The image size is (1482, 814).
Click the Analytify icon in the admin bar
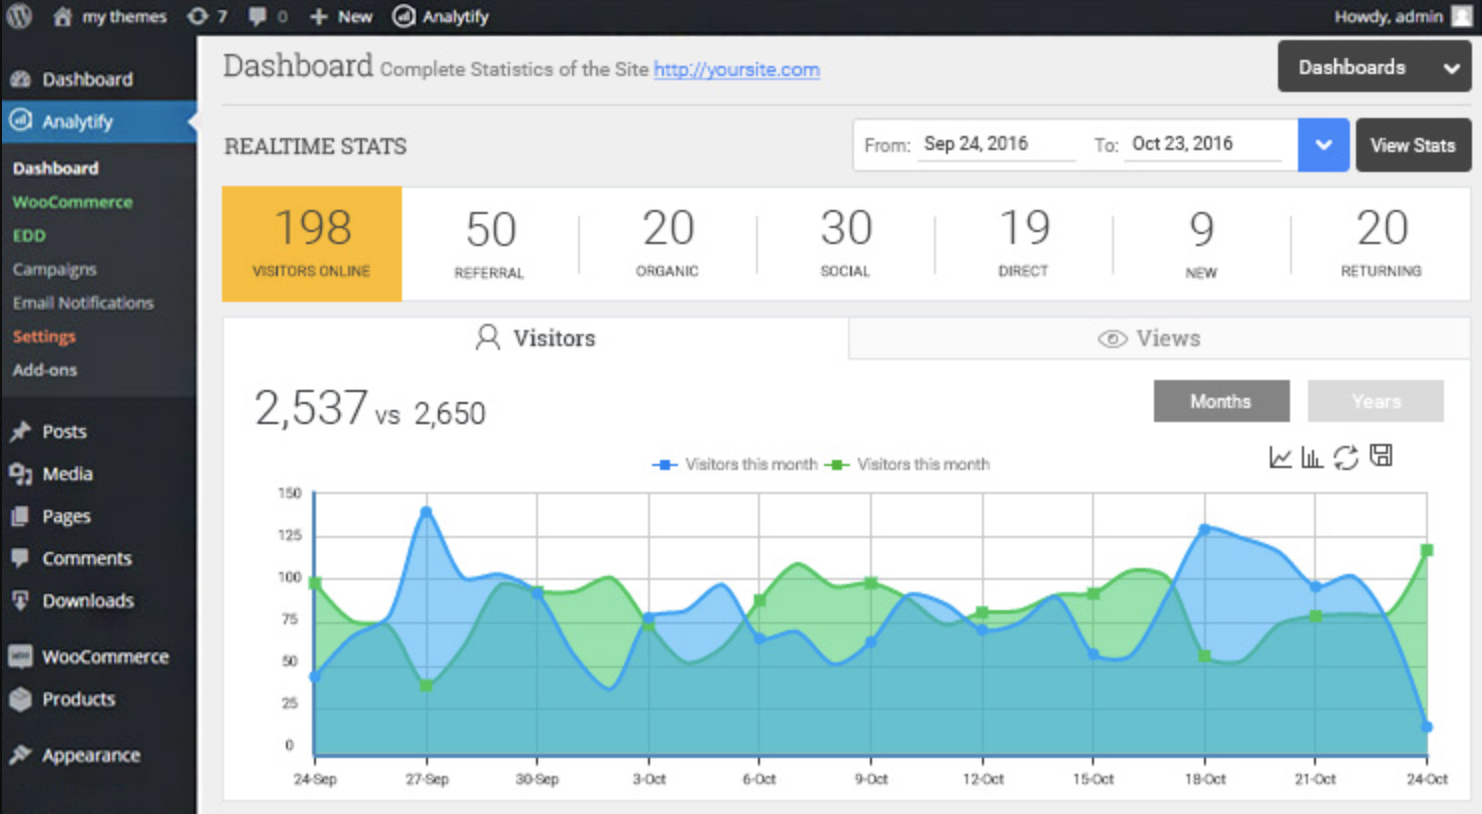[403, 16]
